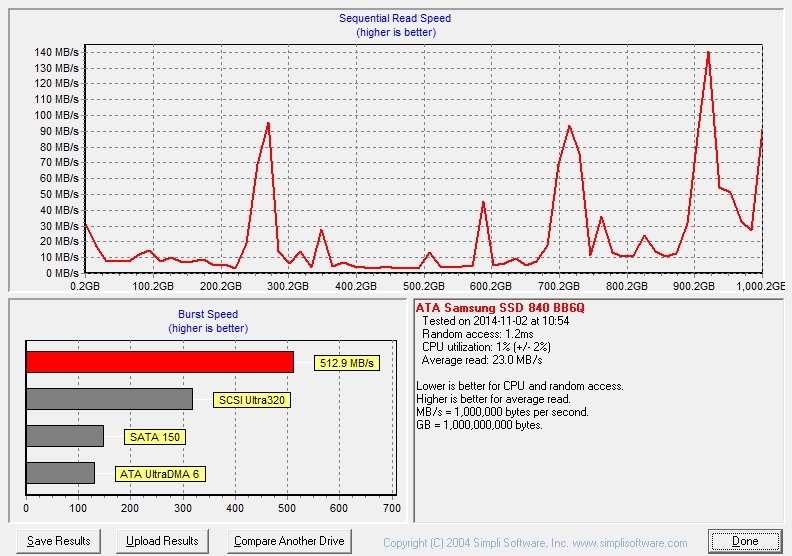Click the Average read: 23.0 MB/s line

[482, 360]
